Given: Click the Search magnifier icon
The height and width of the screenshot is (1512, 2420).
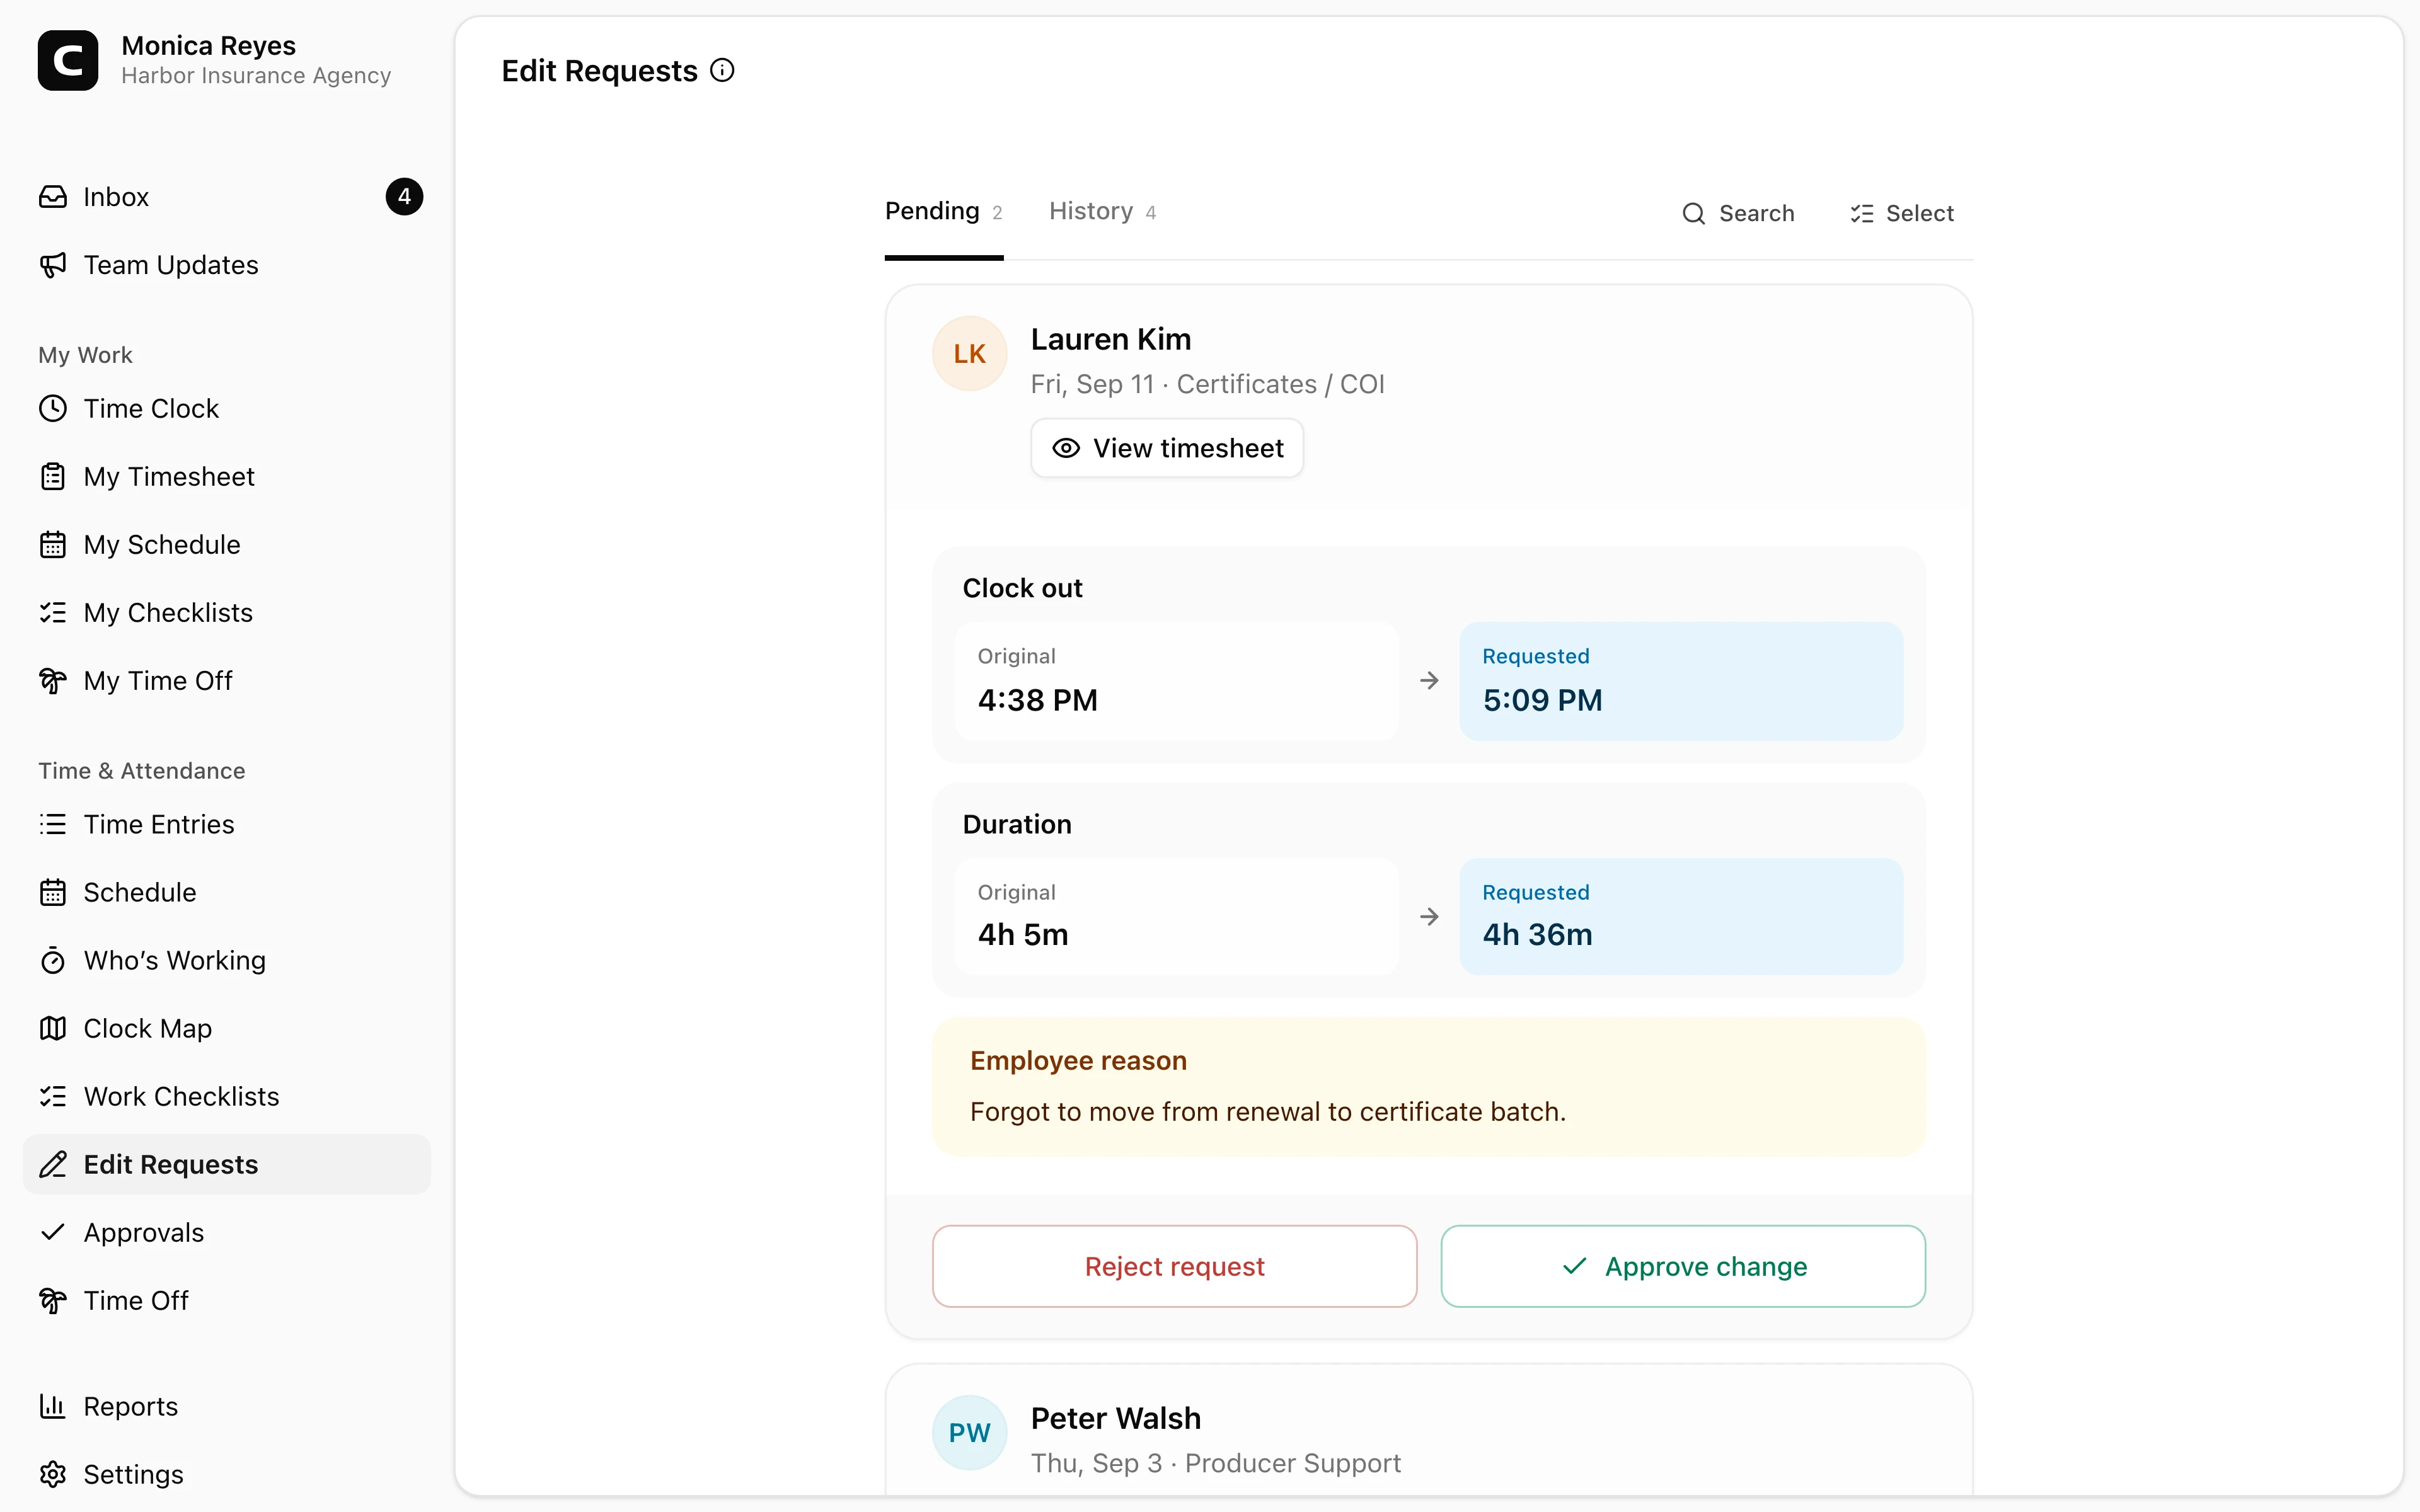Looking at the screenshot, I should [x=1694, y=214].
